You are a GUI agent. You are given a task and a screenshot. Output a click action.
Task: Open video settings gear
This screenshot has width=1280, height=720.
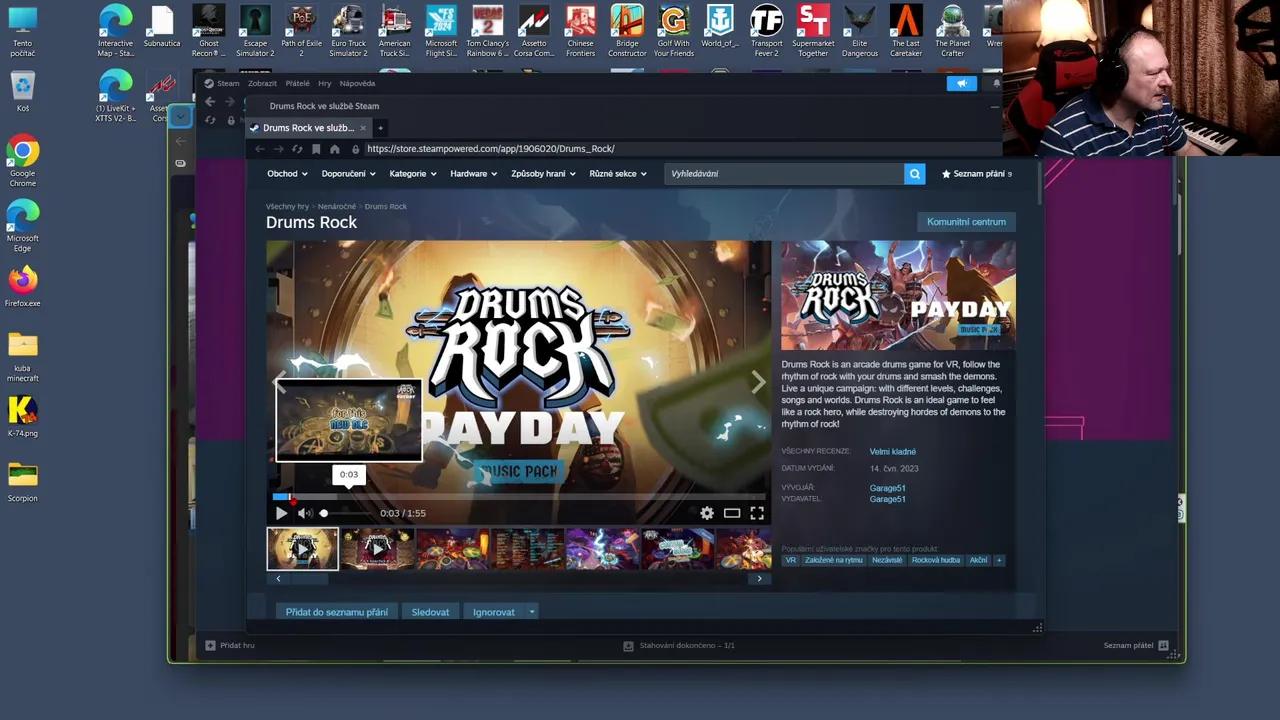tap(707, 513)
